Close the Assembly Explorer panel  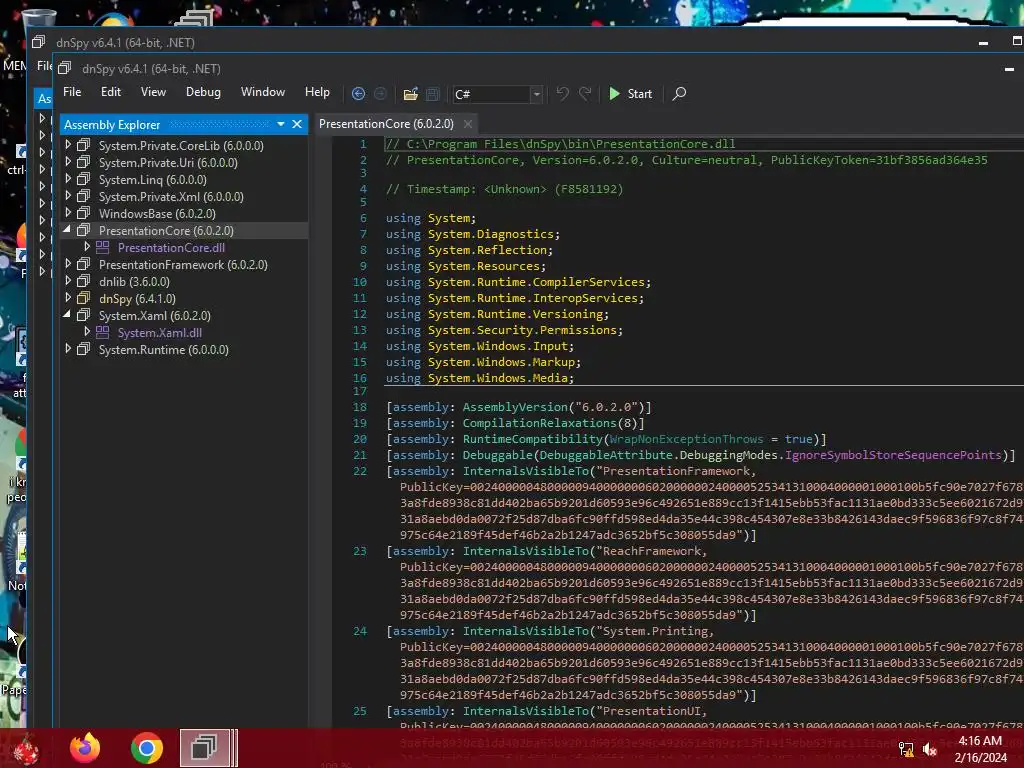(297, 124)
